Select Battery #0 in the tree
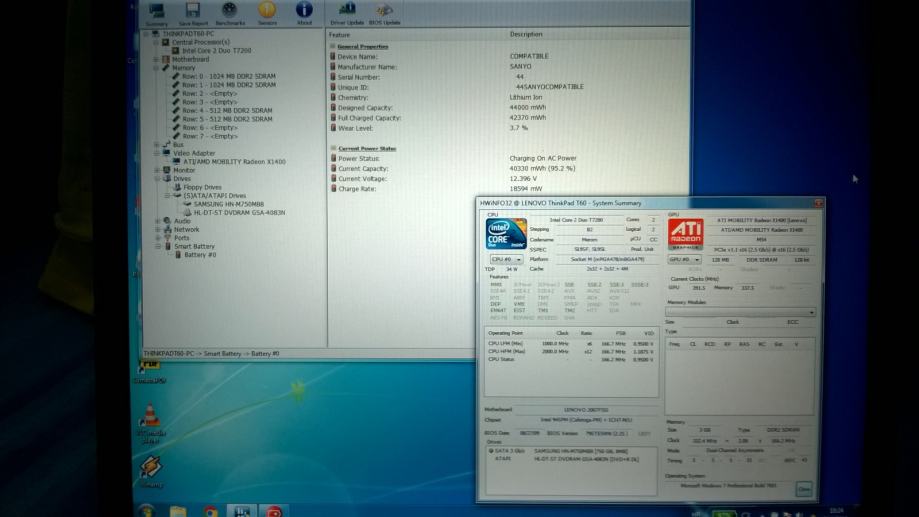Image resolution: width=919 pixels, height=517 pixels. click(200, 255)
